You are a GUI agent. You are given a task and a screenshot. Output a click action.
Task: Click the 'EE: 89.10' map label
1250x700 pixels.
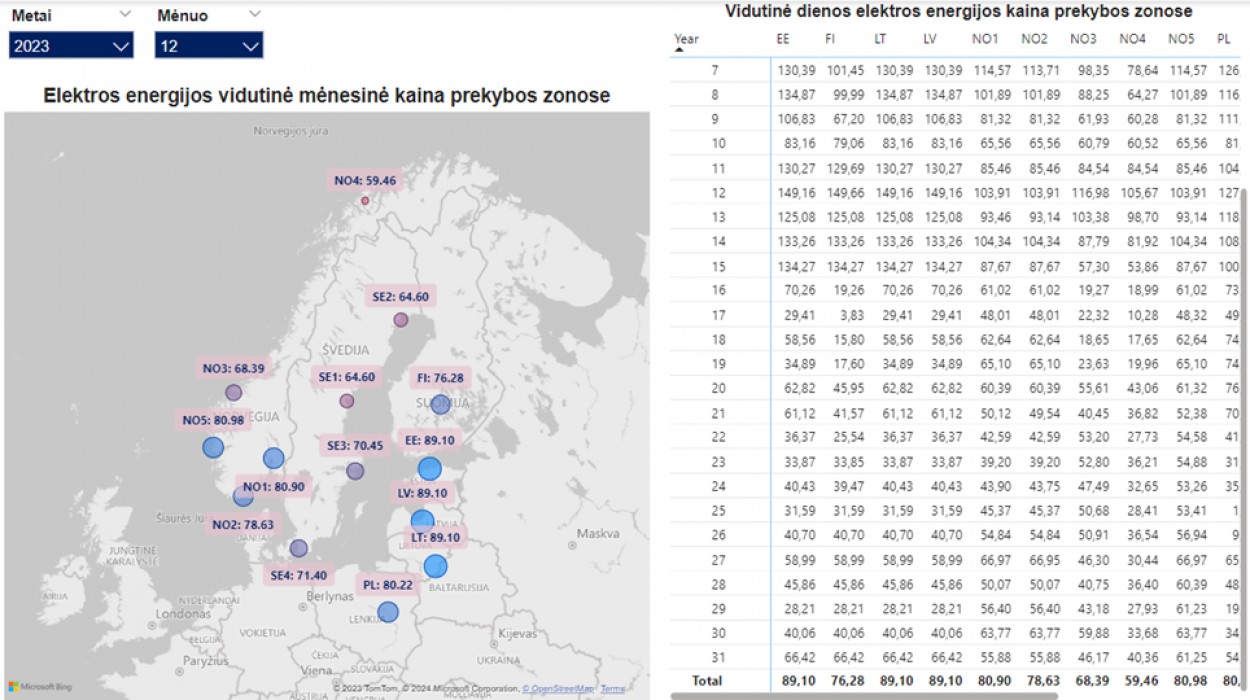click(430, 439)
